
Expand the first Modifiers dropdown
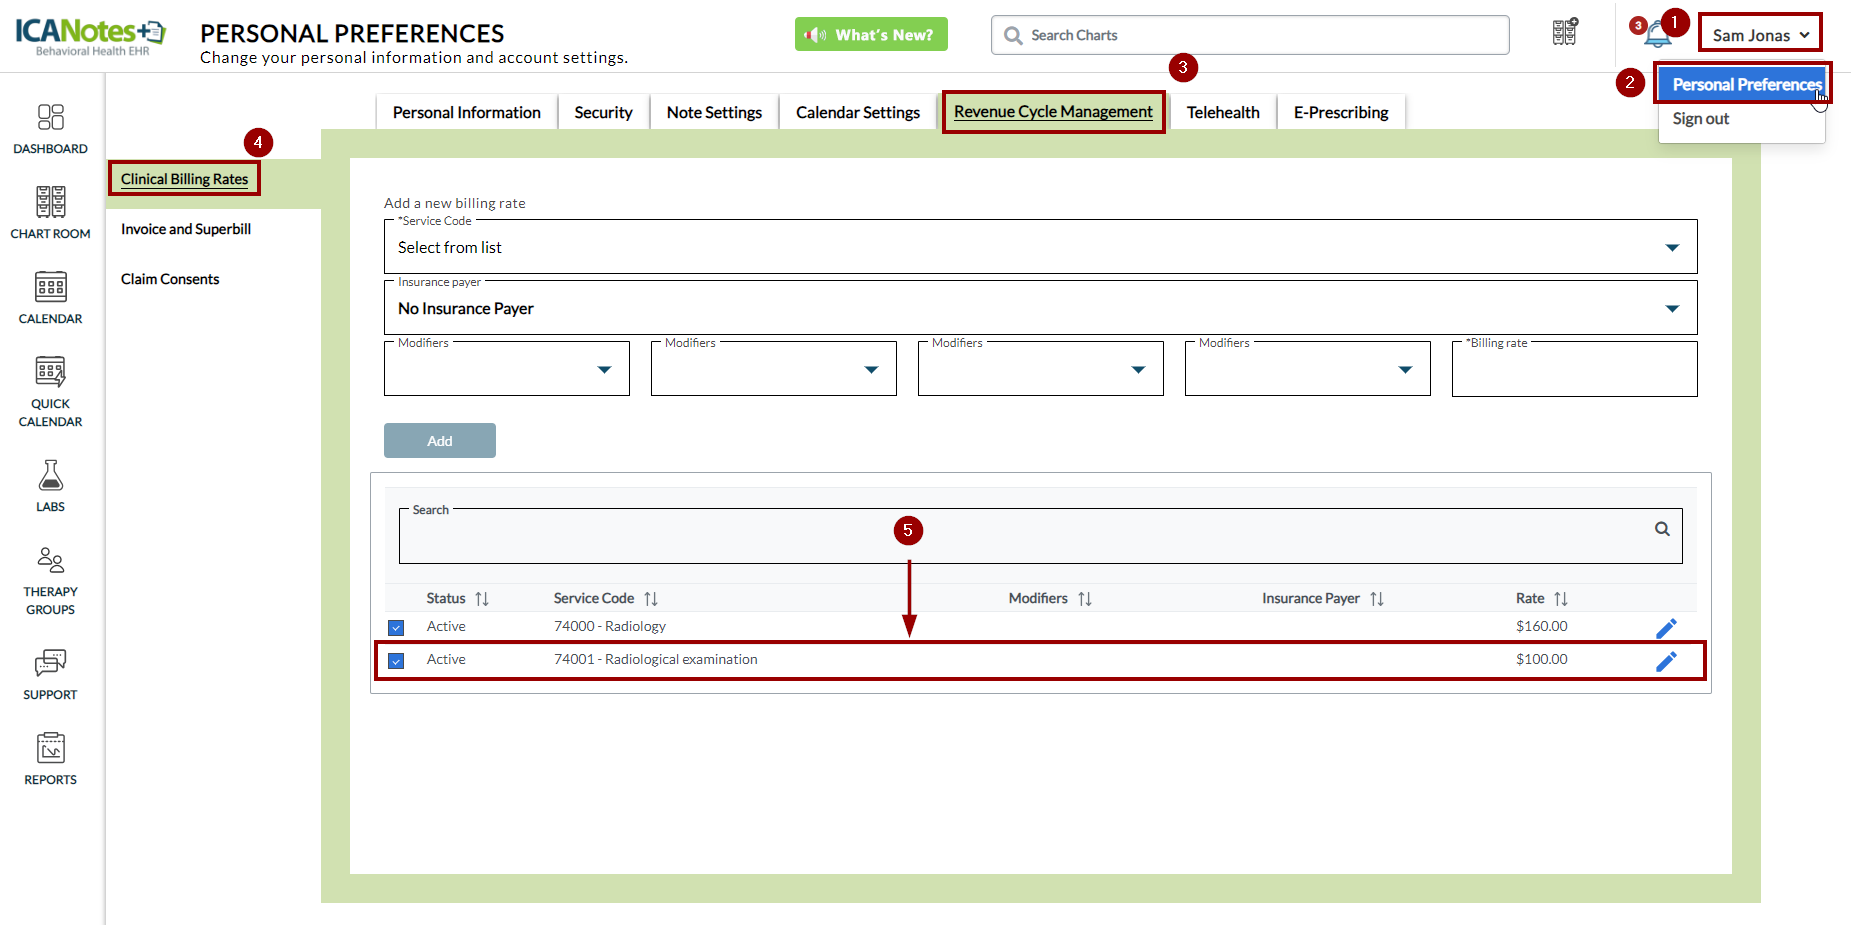point(604,370)
